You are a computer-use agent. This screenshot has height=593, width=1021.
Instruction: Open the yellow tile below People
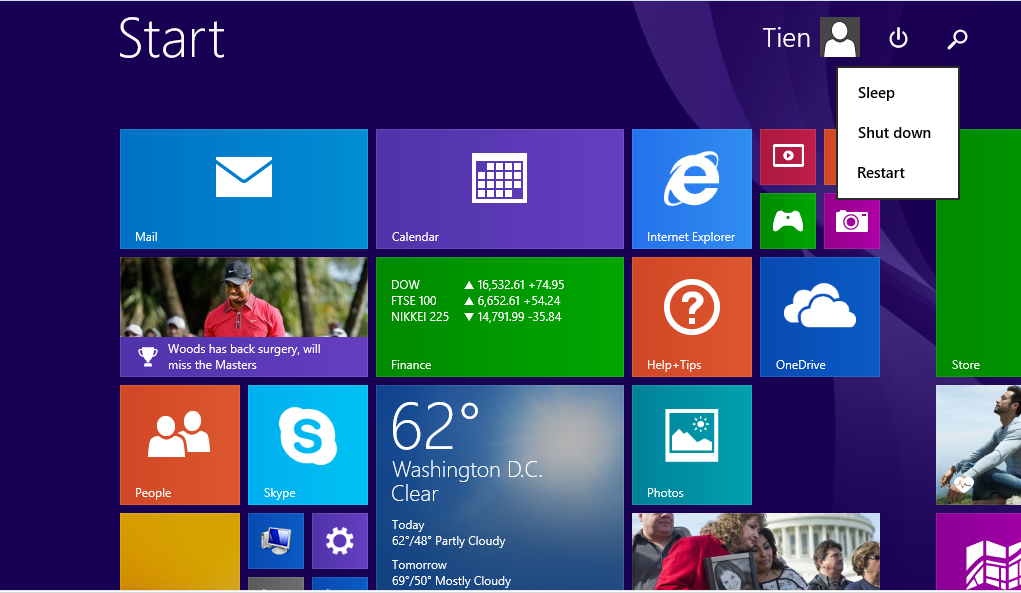tap(180, 552)
